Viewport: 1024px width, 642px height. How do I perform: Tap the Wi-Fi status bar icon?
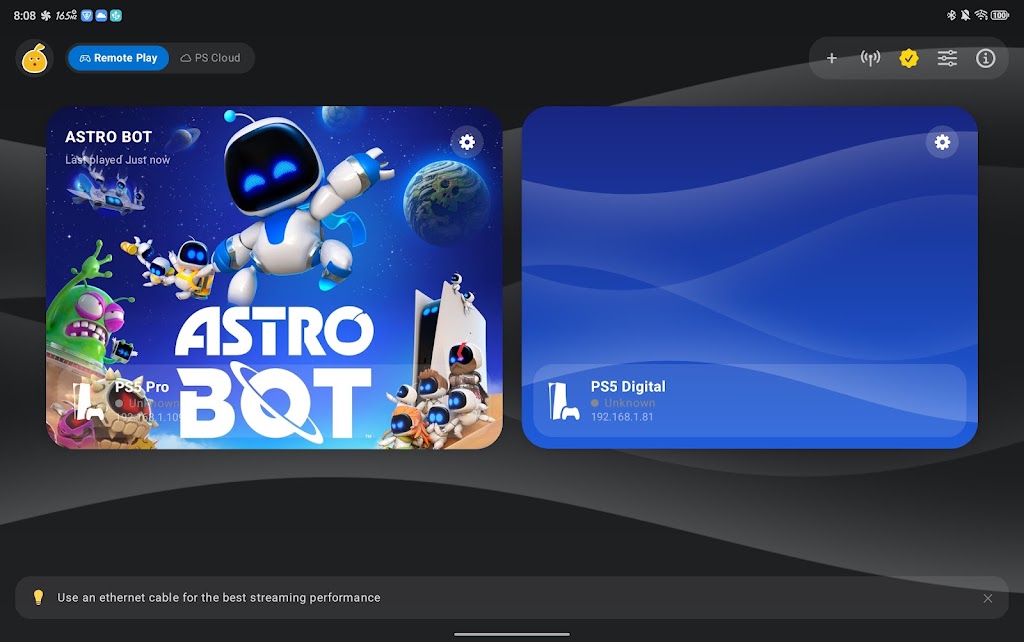point(981,15)
